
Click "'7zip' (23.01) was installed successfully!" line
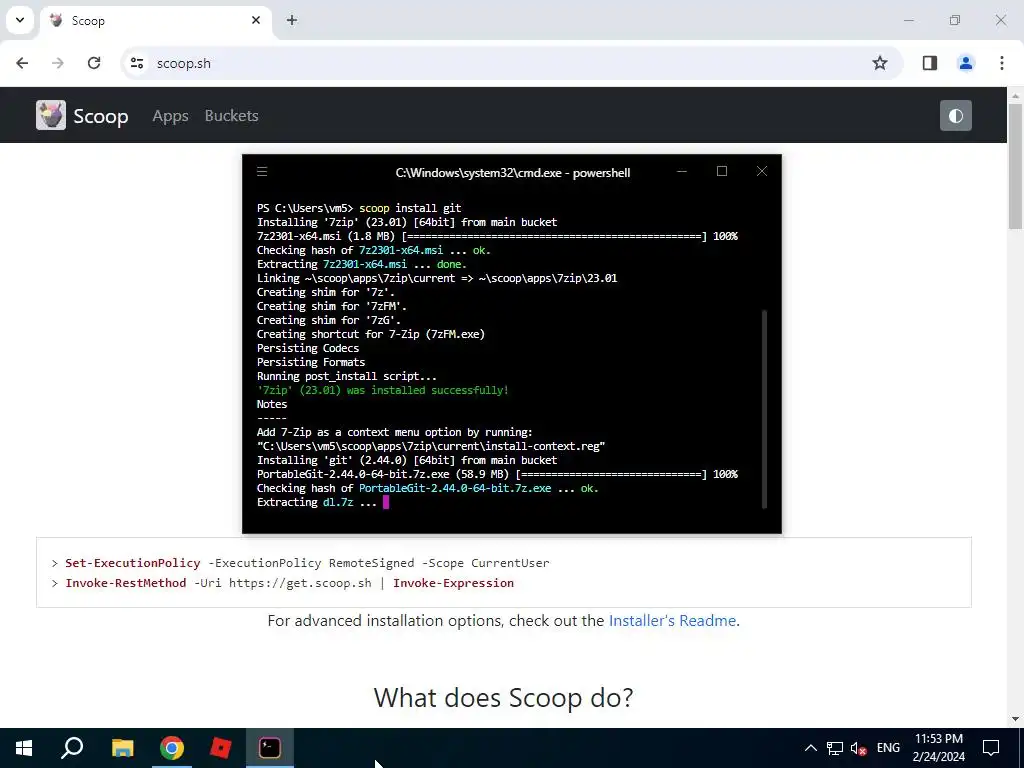(x=383, y=391)
